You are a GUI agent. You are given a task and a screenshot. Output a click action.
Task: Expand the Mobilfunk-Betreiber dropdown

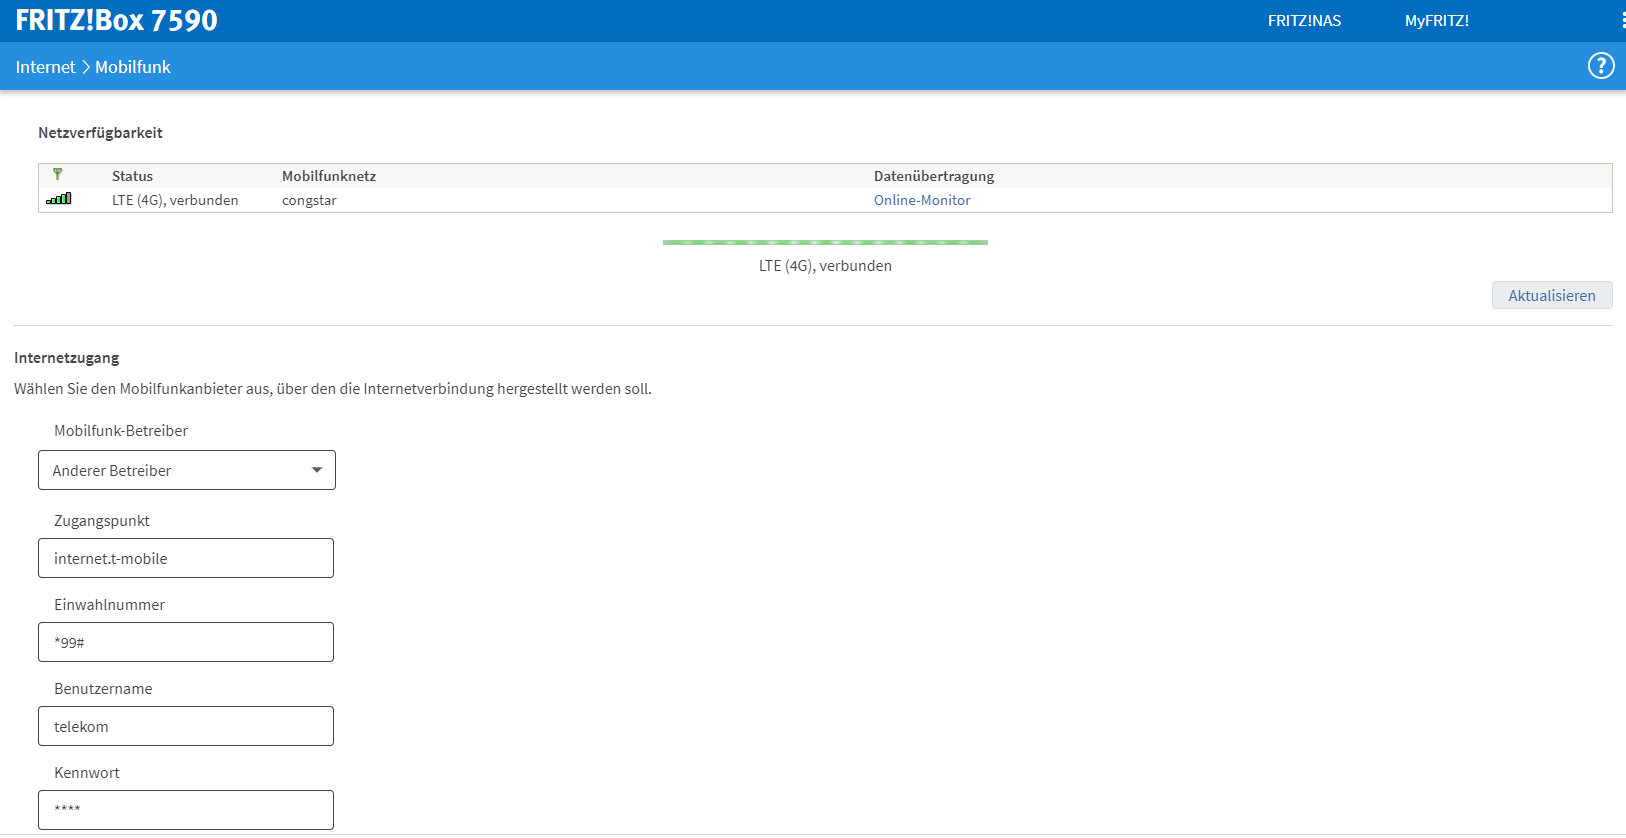(x=187, y=470)
